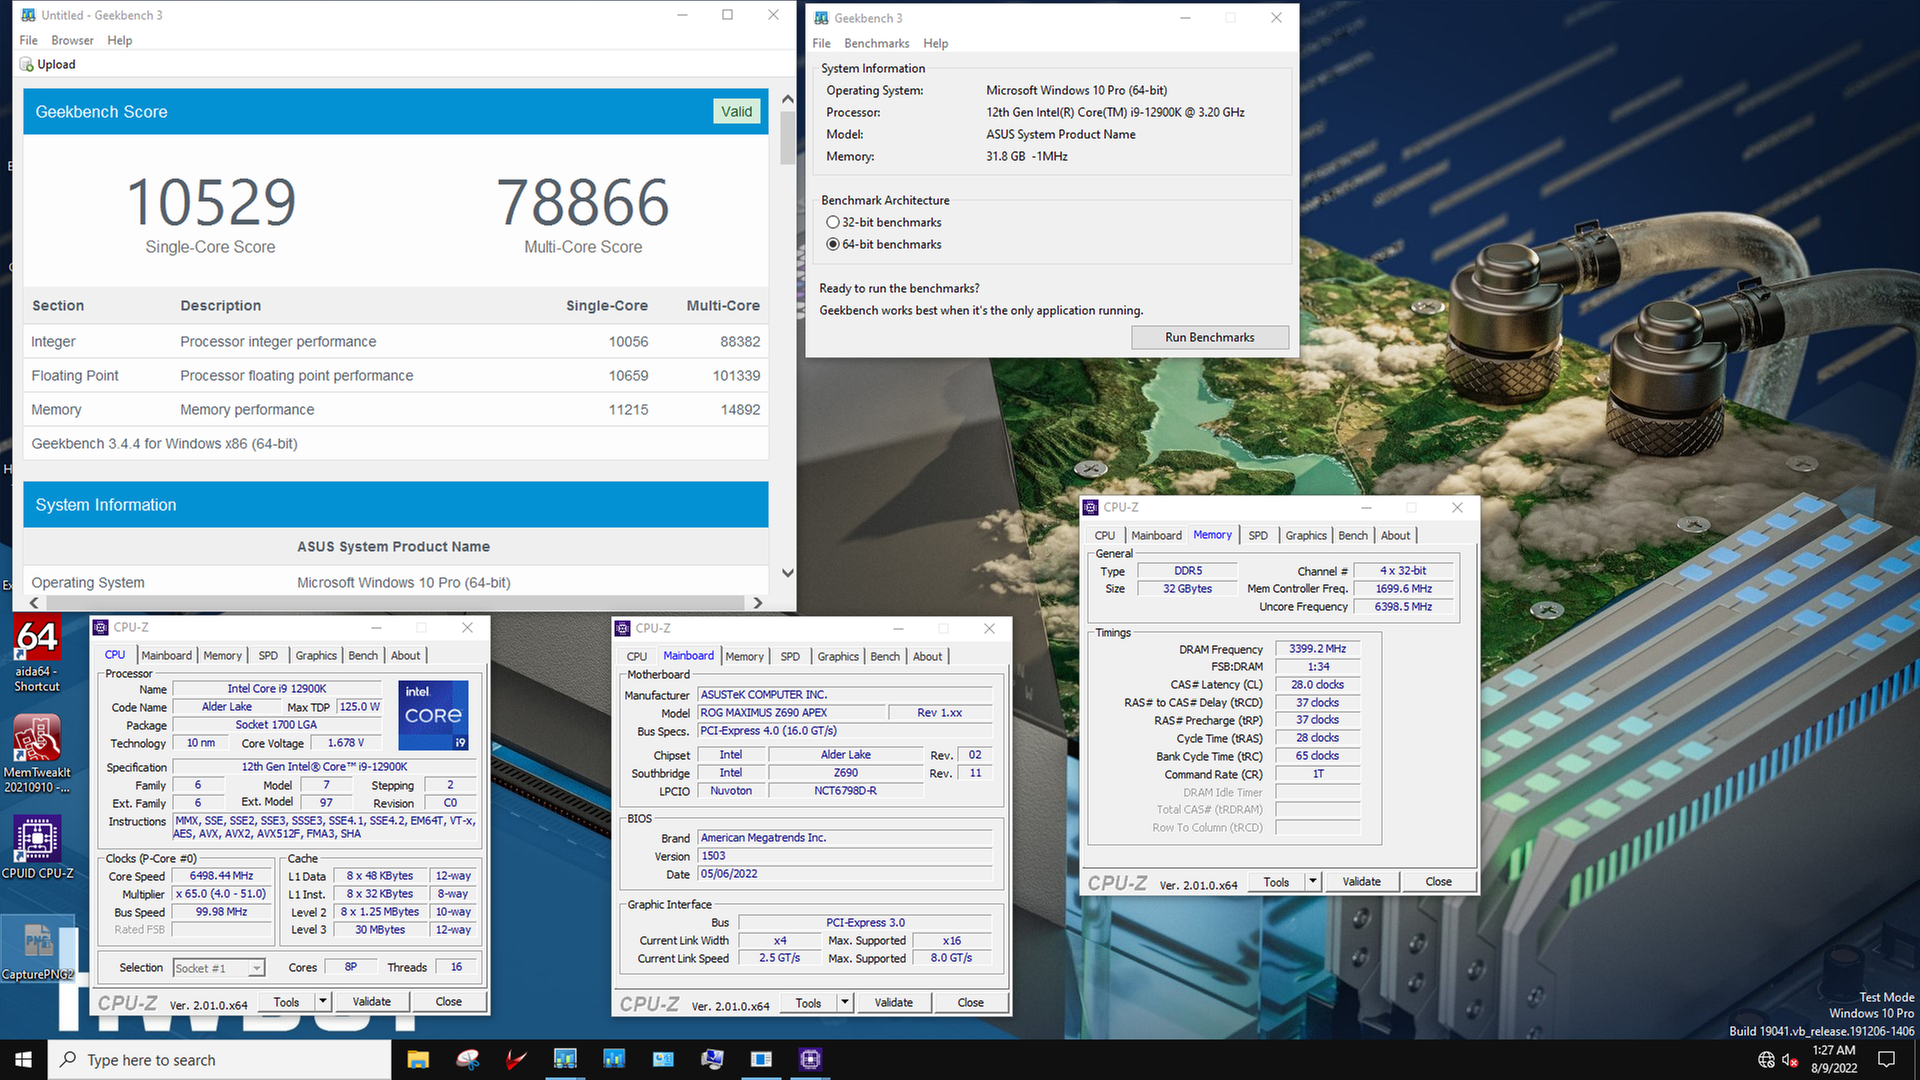Click the multi-core score 78866
The width and height of the screenshot is (1920, 1080).
583,202
